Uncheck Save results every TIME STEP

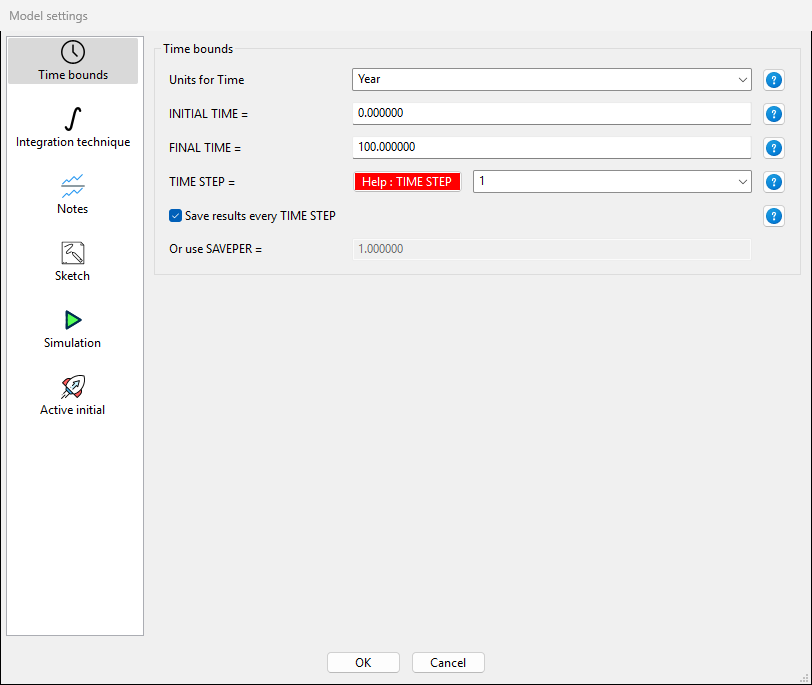pyautogui.click(x=176, y=215)
